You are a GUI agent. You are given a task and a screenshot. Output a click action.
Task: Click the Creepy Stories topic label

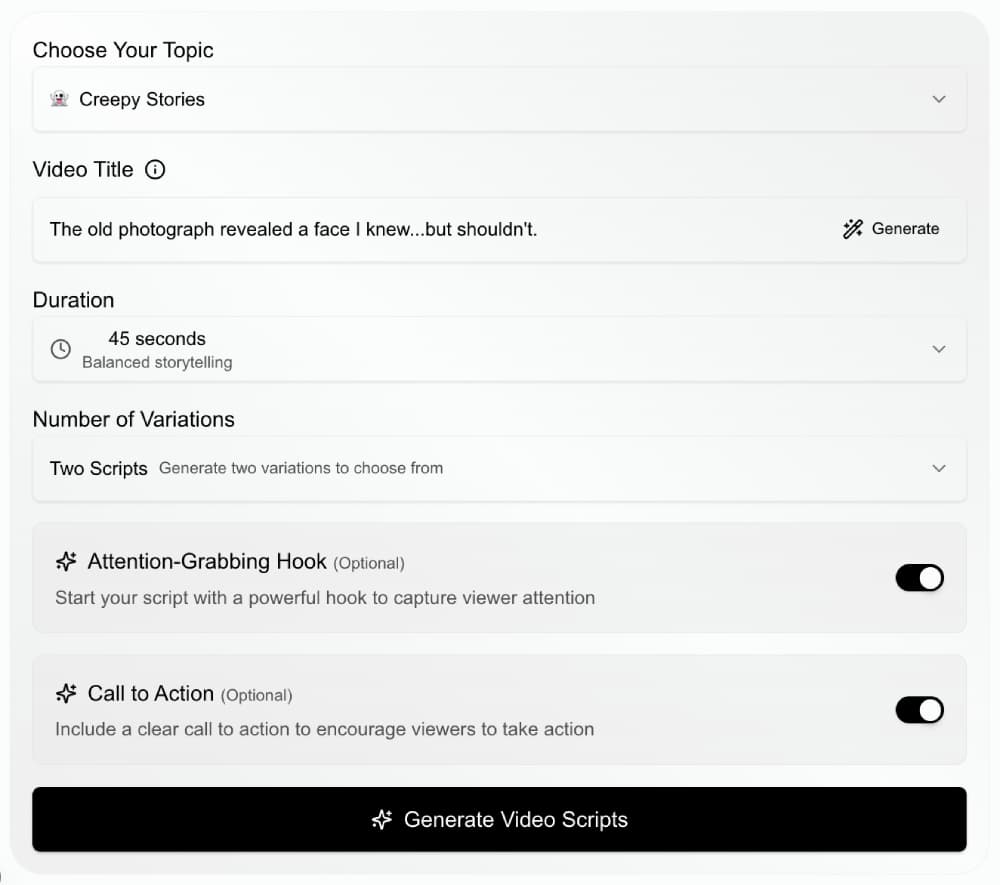pyautogui.click(x=142, y=99)
